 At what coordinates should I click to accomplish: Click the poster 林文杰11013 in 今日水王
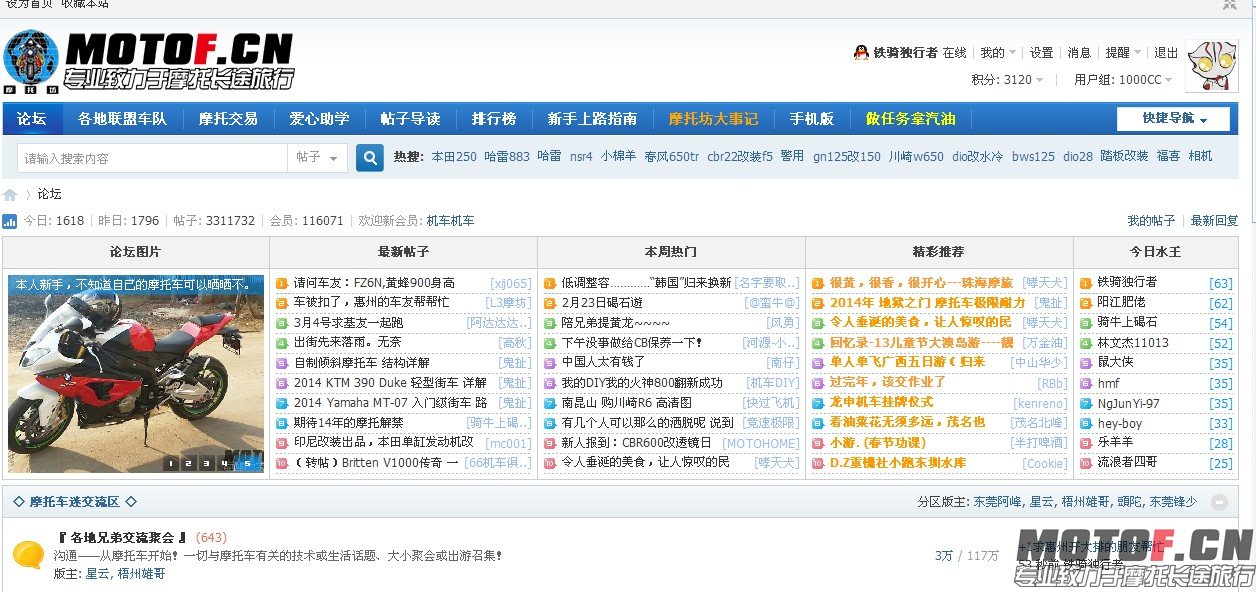(1133, 343)
